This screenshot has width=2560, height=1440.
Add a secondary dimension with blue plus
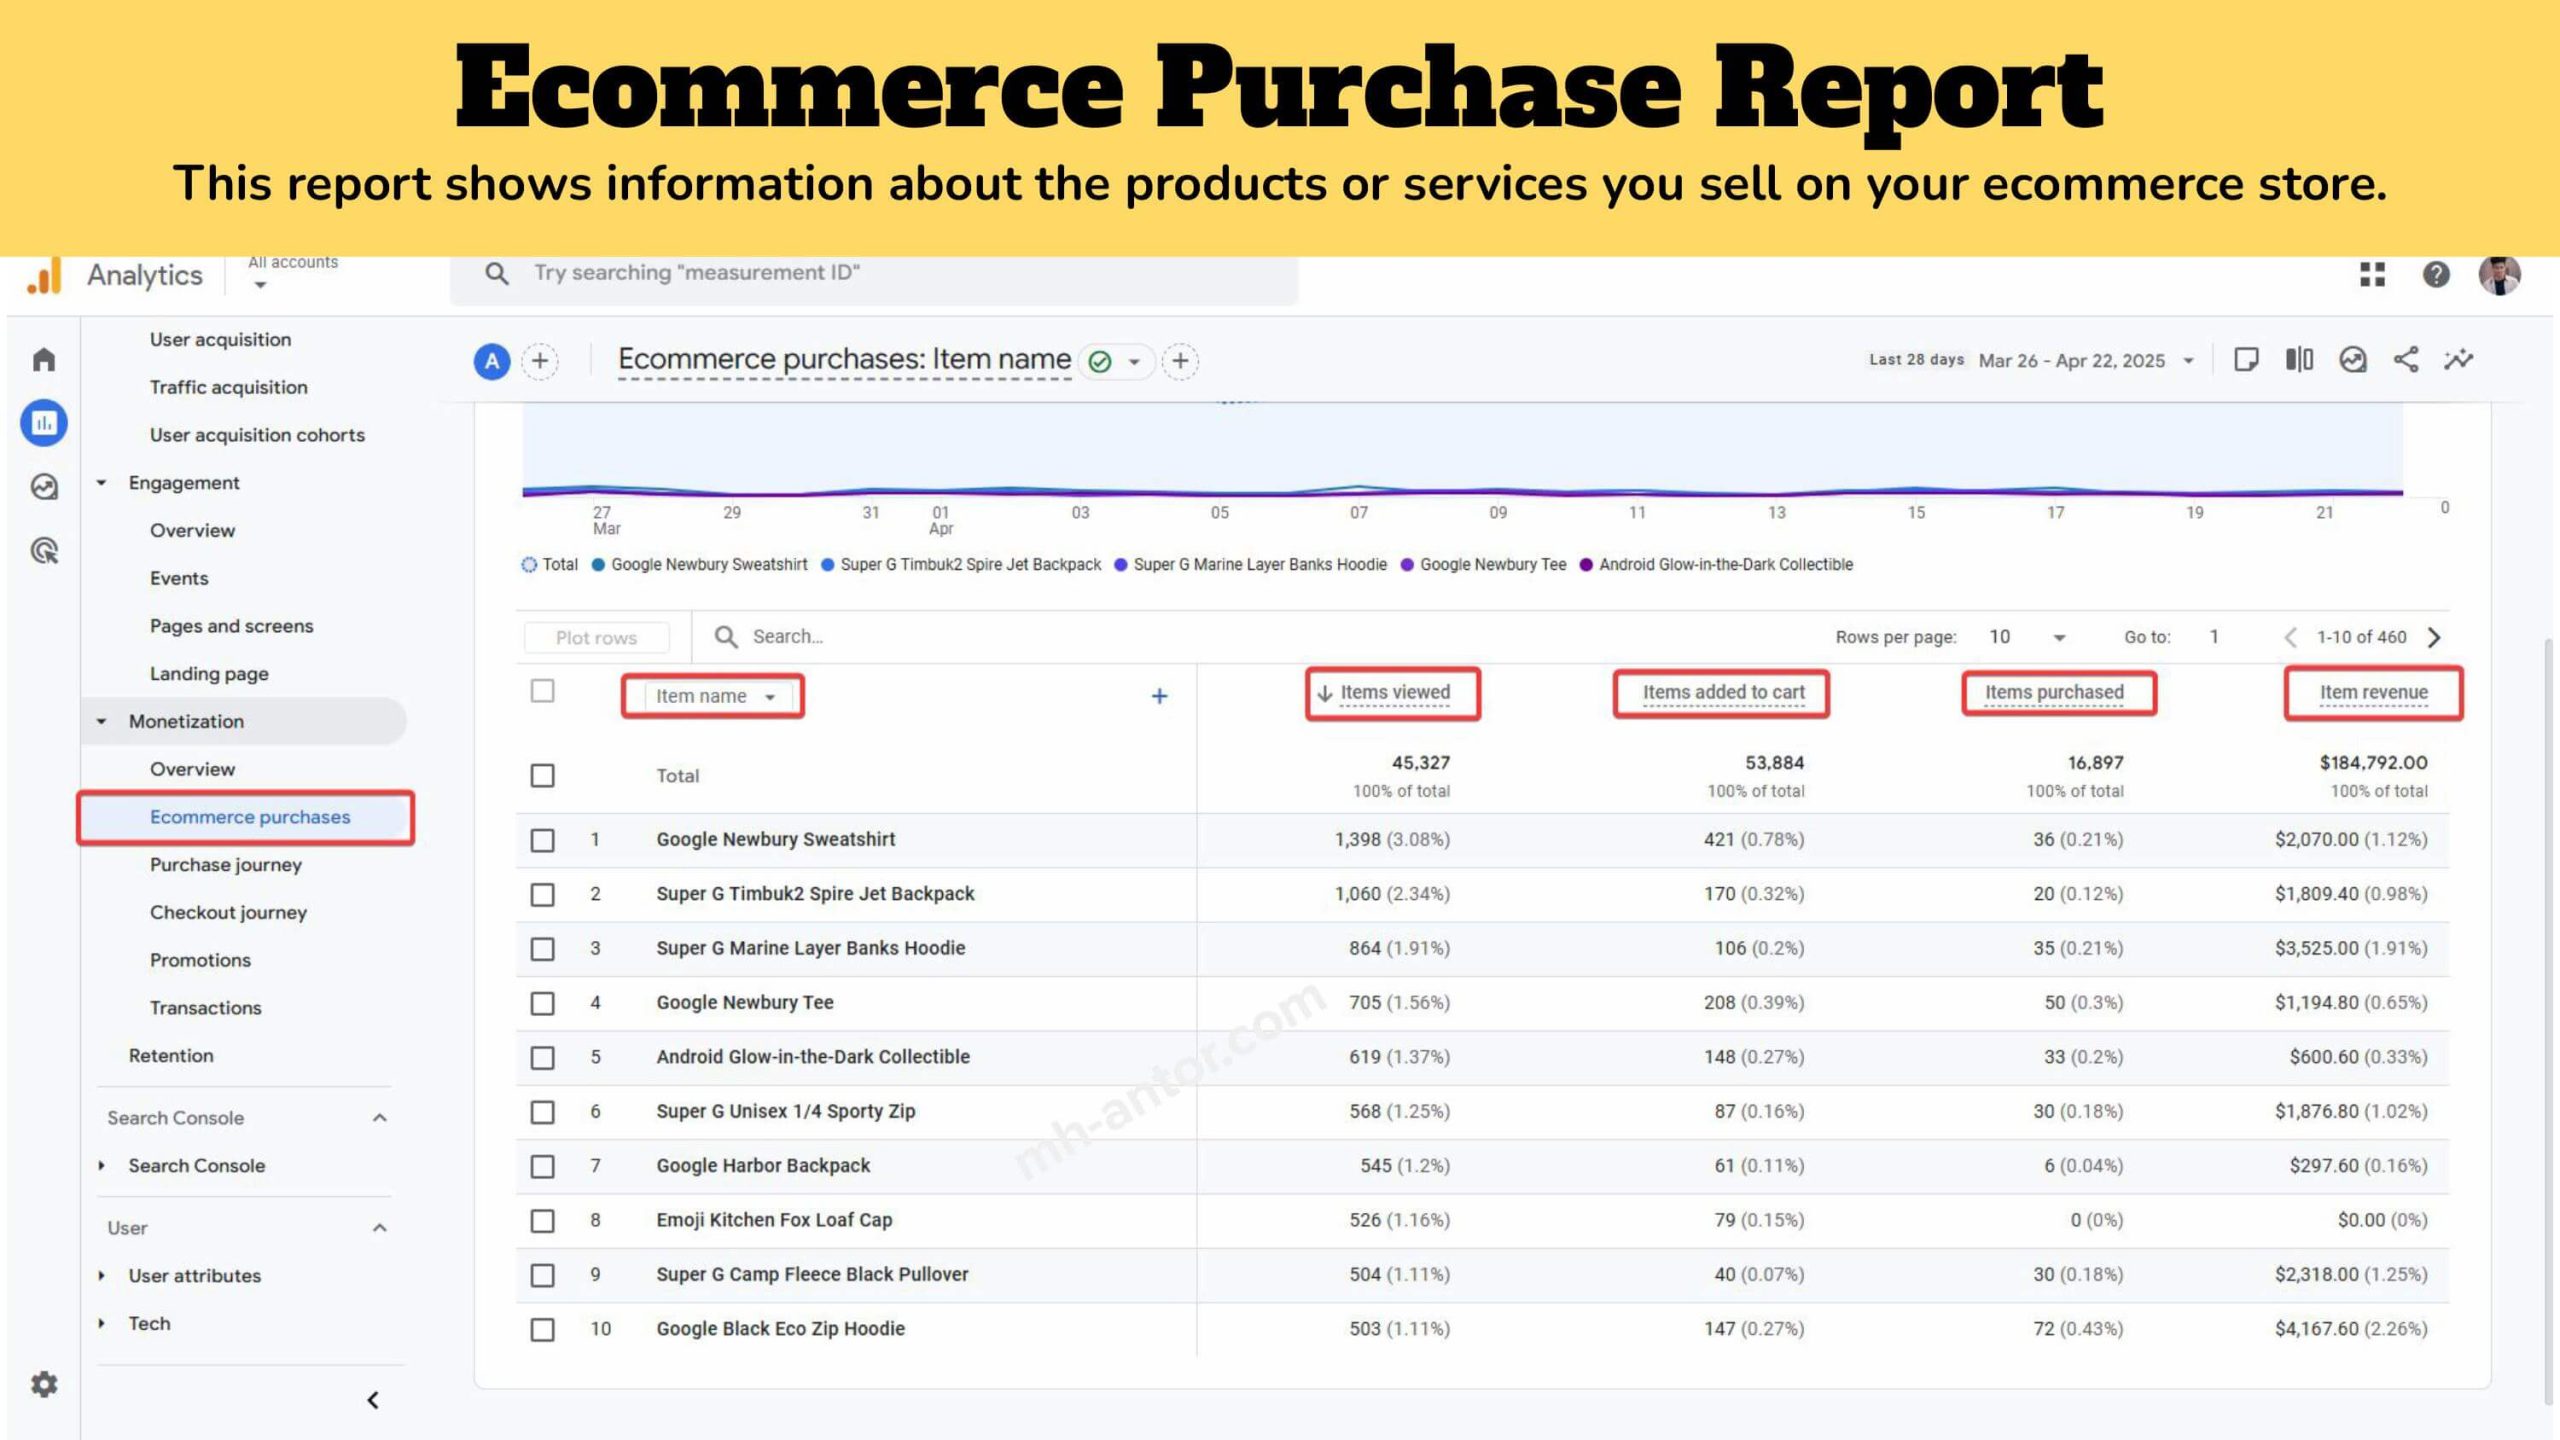pos(1159,696)
